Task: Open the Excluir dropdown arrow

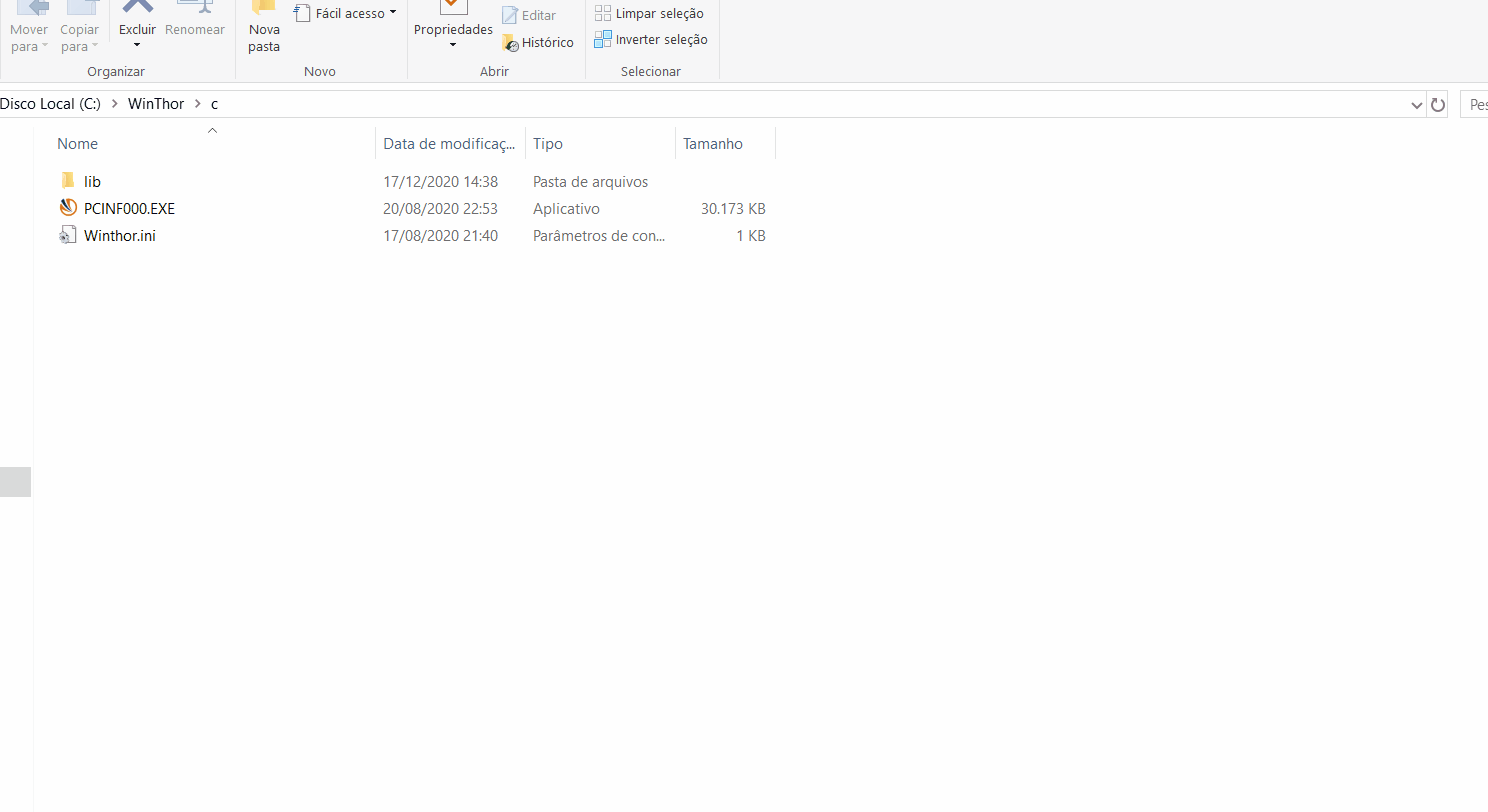Action: click(137, 45)
